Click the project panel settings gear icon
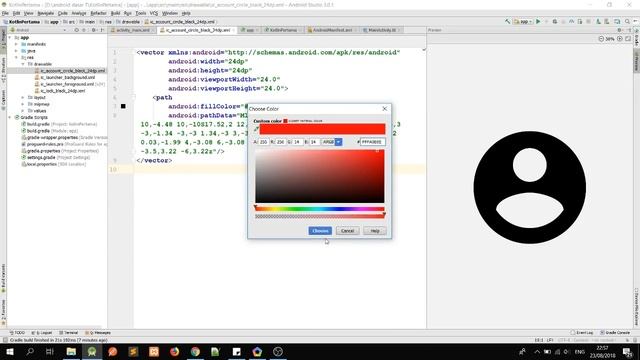This screenshot has width=640, height=360. point(93,30)
